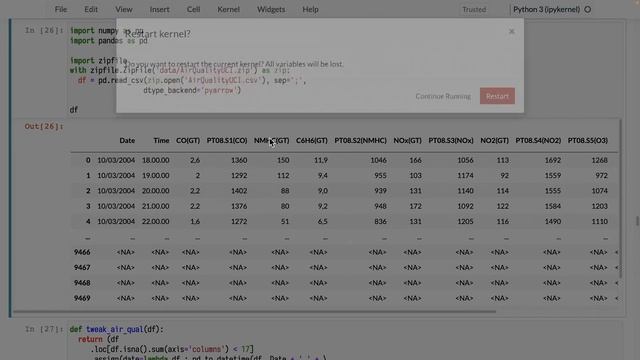
Task: Click the C6H6(GT) column header
Action: [x=312, y=140]
